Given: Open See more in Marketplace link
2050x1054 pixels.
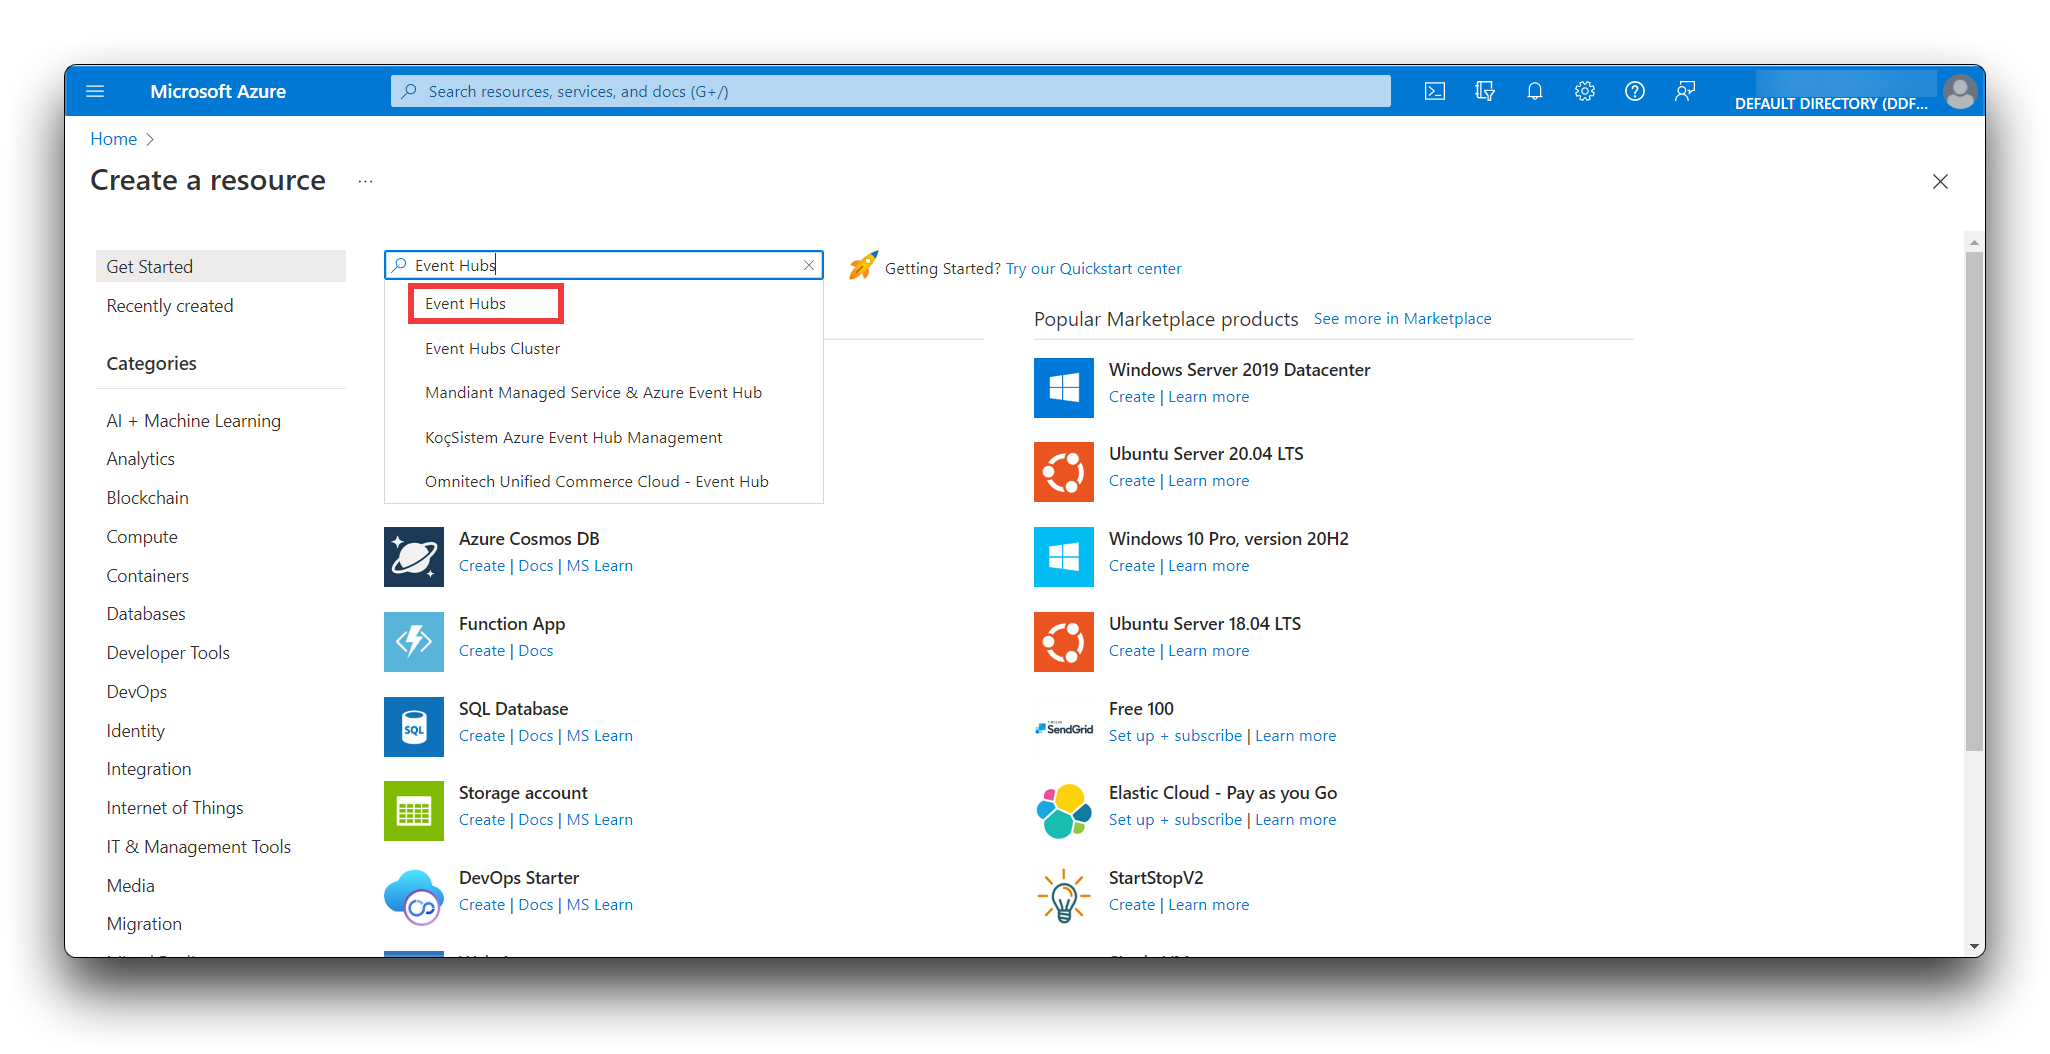Looking at the screenshot, I should [x=1402, y=318].
